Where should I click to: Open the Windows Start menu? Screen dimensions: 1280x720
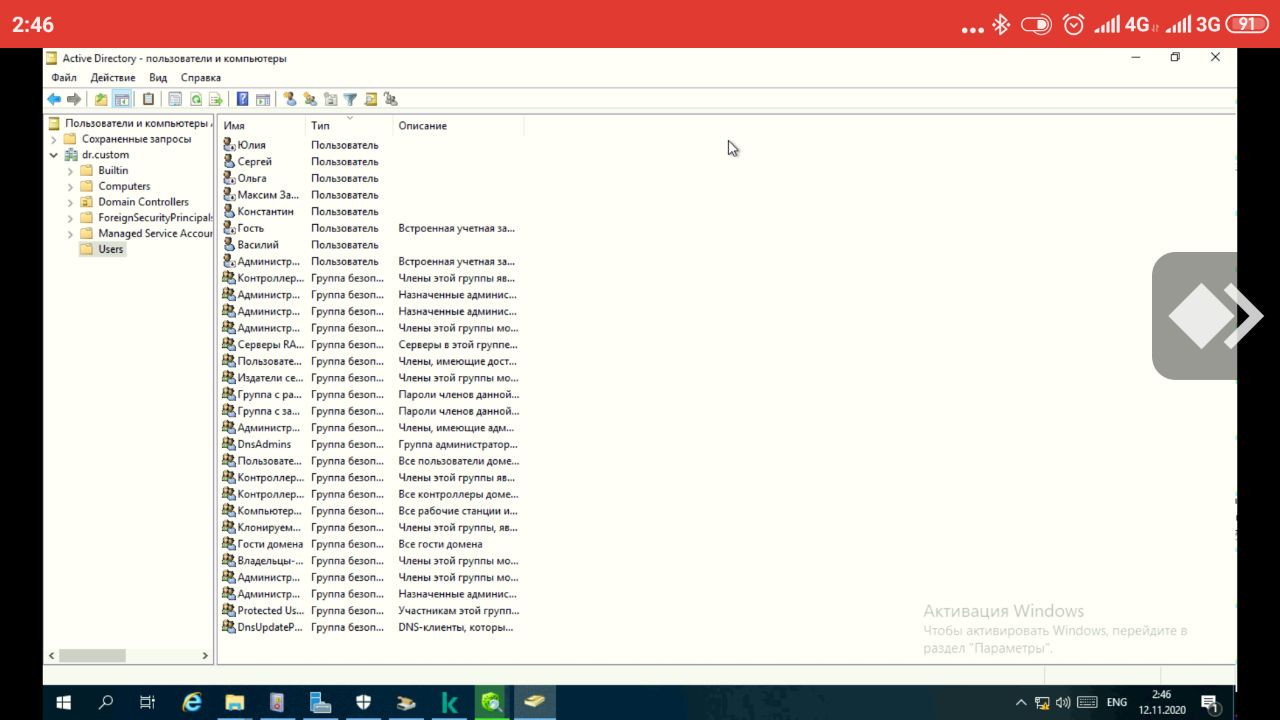point(63,703)
